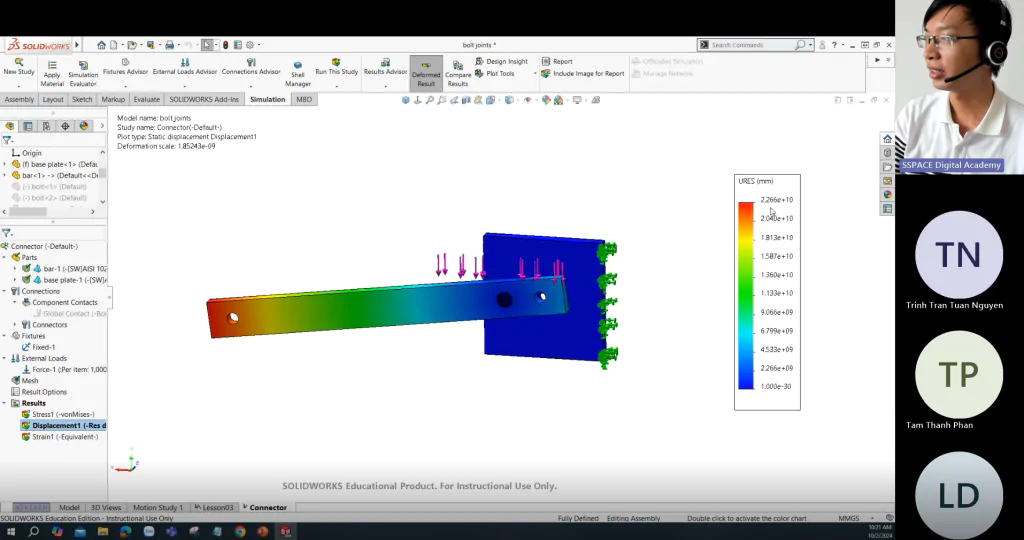Open the Fixtures Advisor
This screenshot has height=540, width=1024.
(125, 67)
